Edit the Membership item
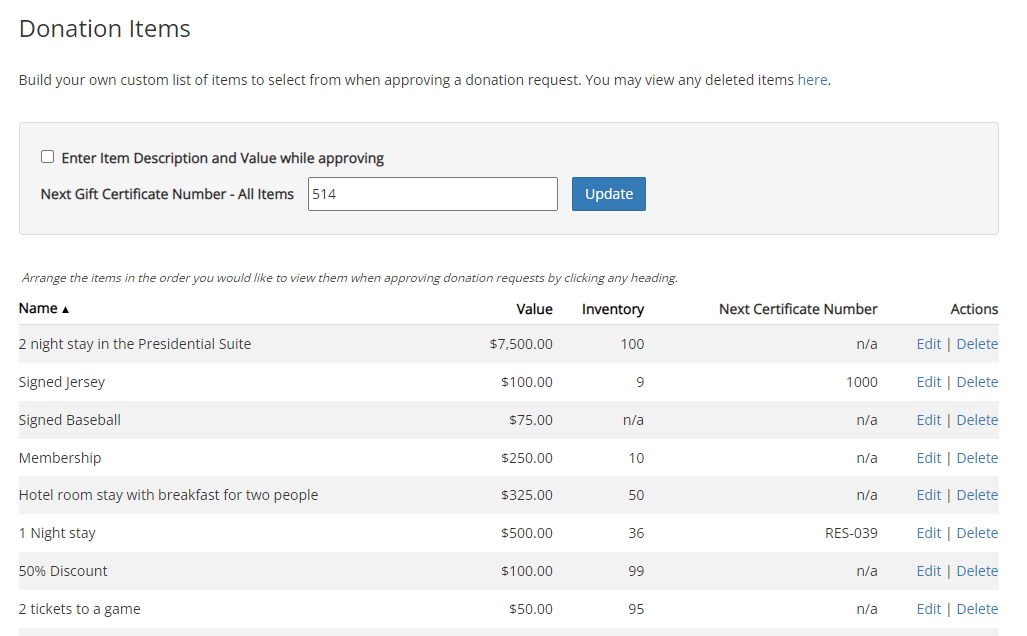1027x636 pixels. (x=928, y=457)
